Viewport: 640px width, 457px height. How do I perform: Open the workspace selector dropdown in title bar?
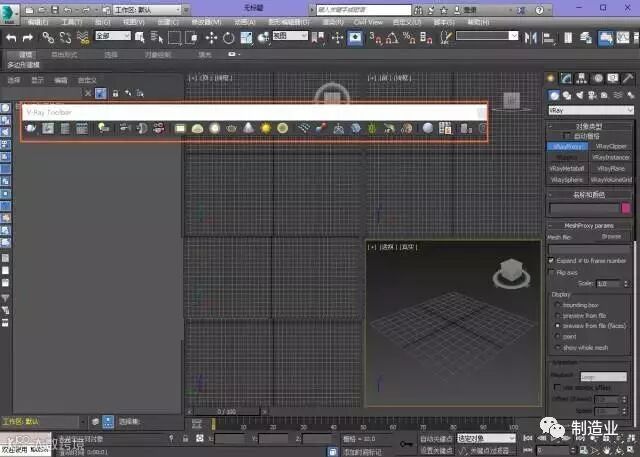coord(147,9)
